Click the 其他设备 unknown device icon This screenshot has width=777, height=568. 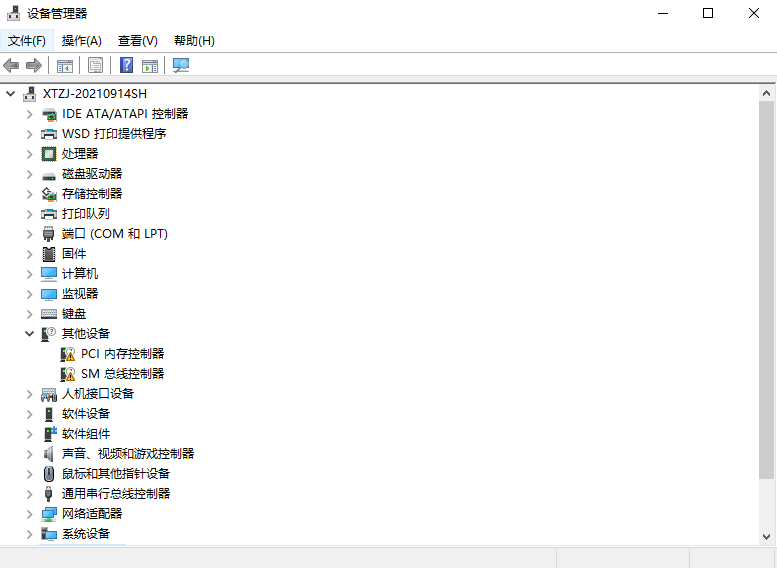[x=48, y=334]
